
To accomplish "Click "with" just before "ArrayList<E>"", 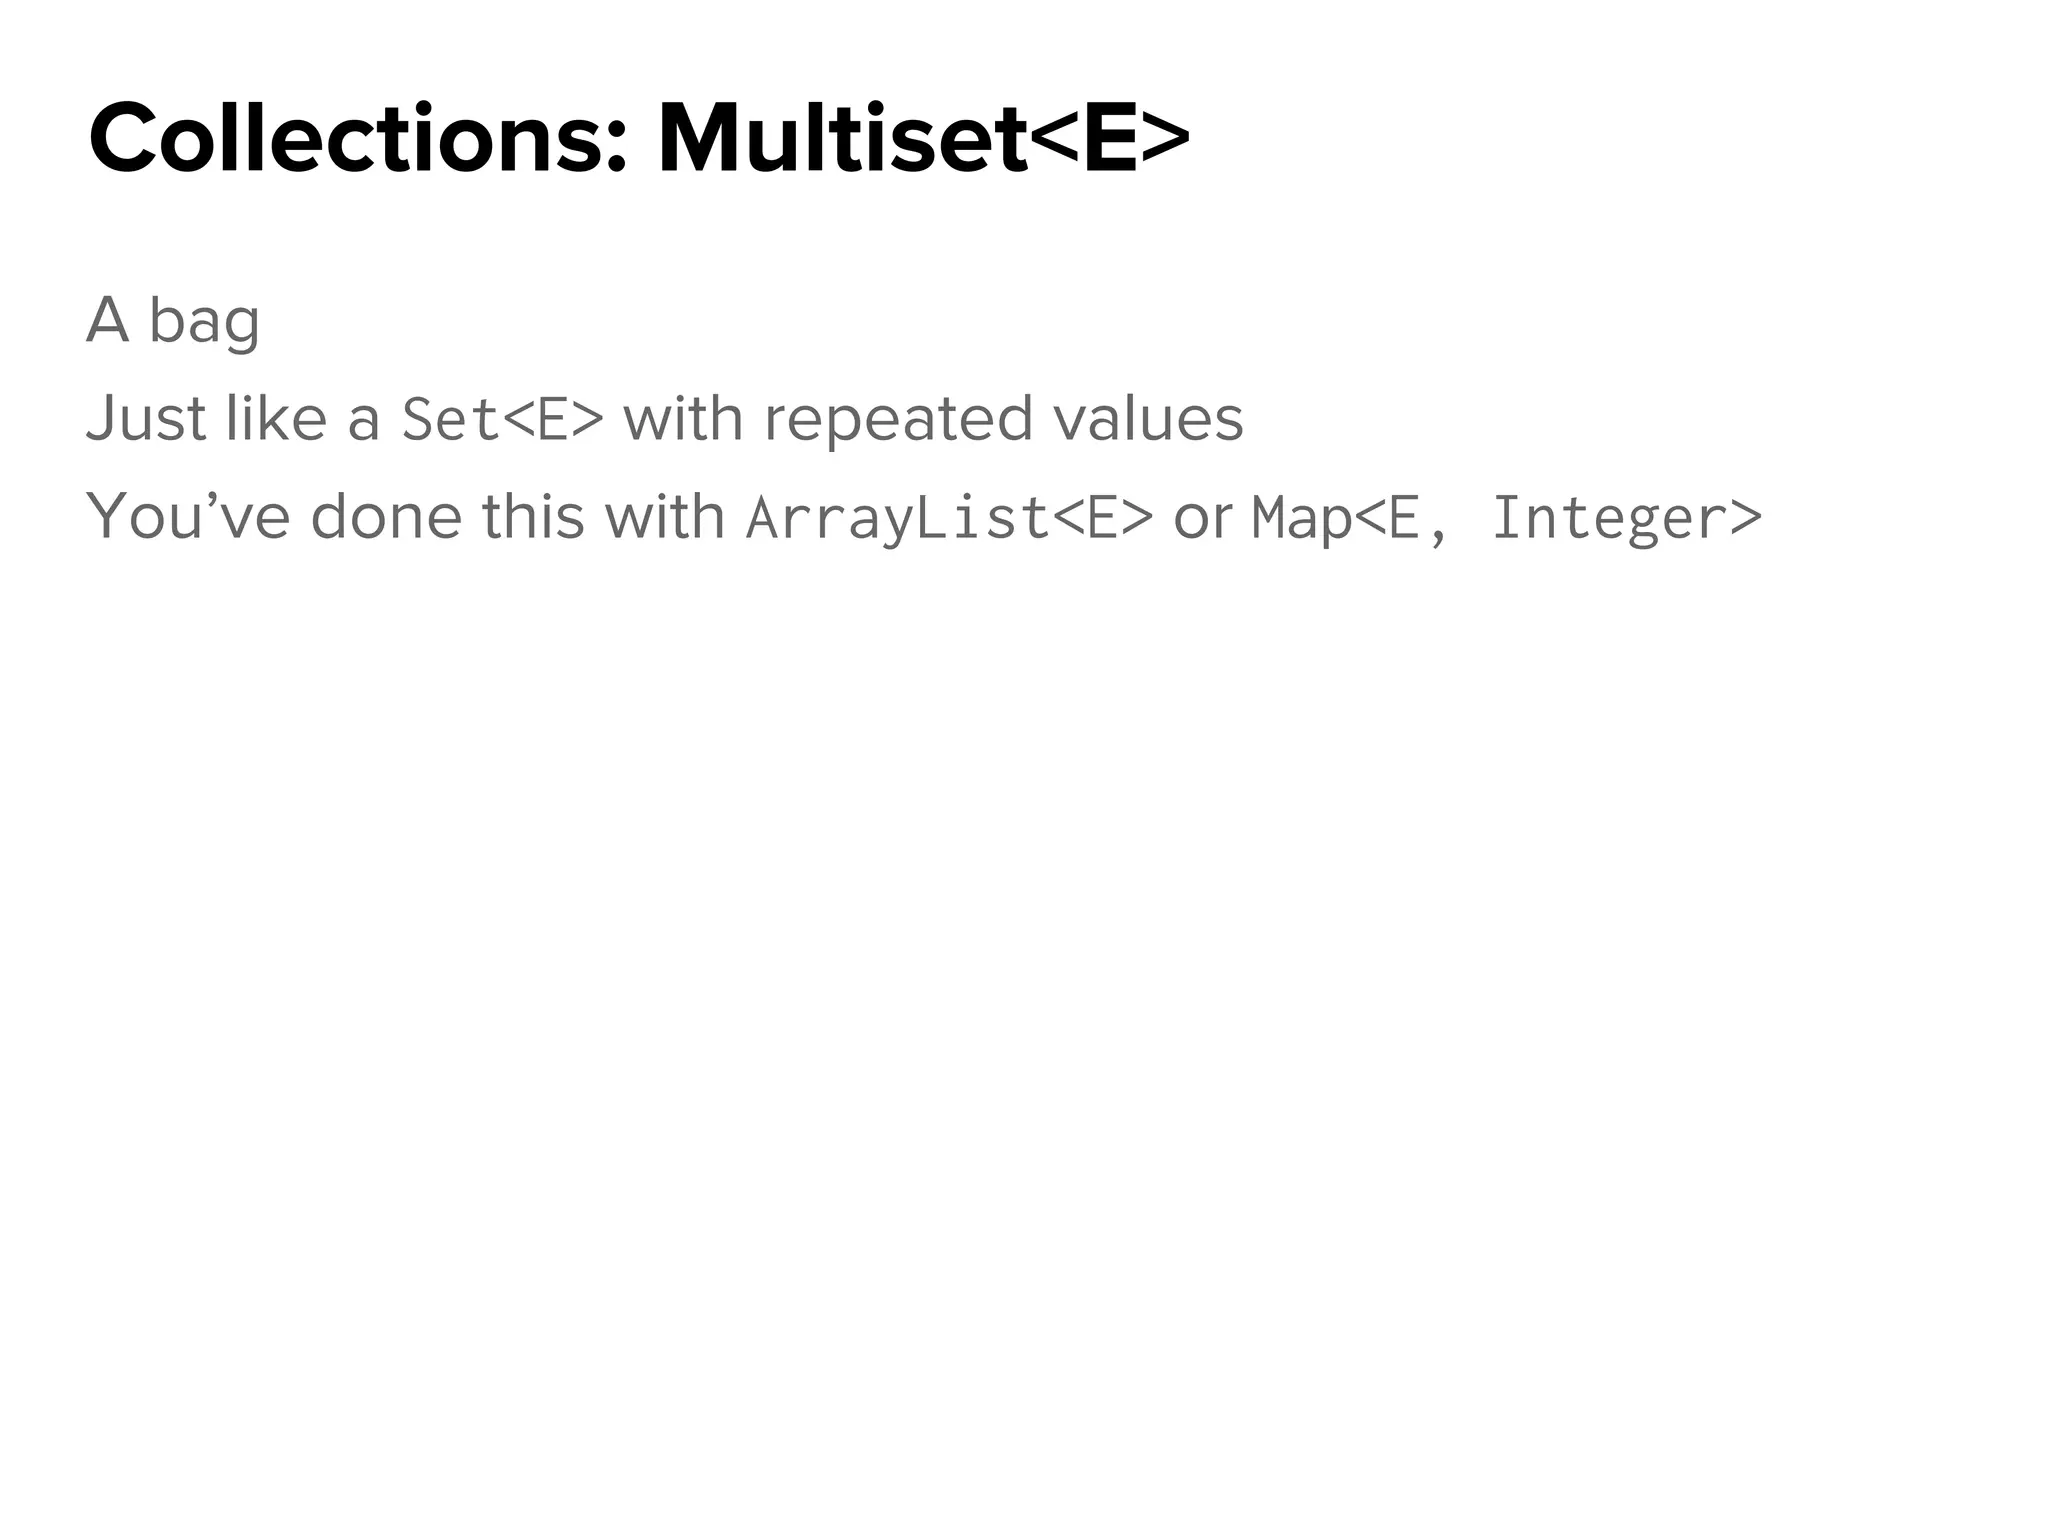I will 665,516.
